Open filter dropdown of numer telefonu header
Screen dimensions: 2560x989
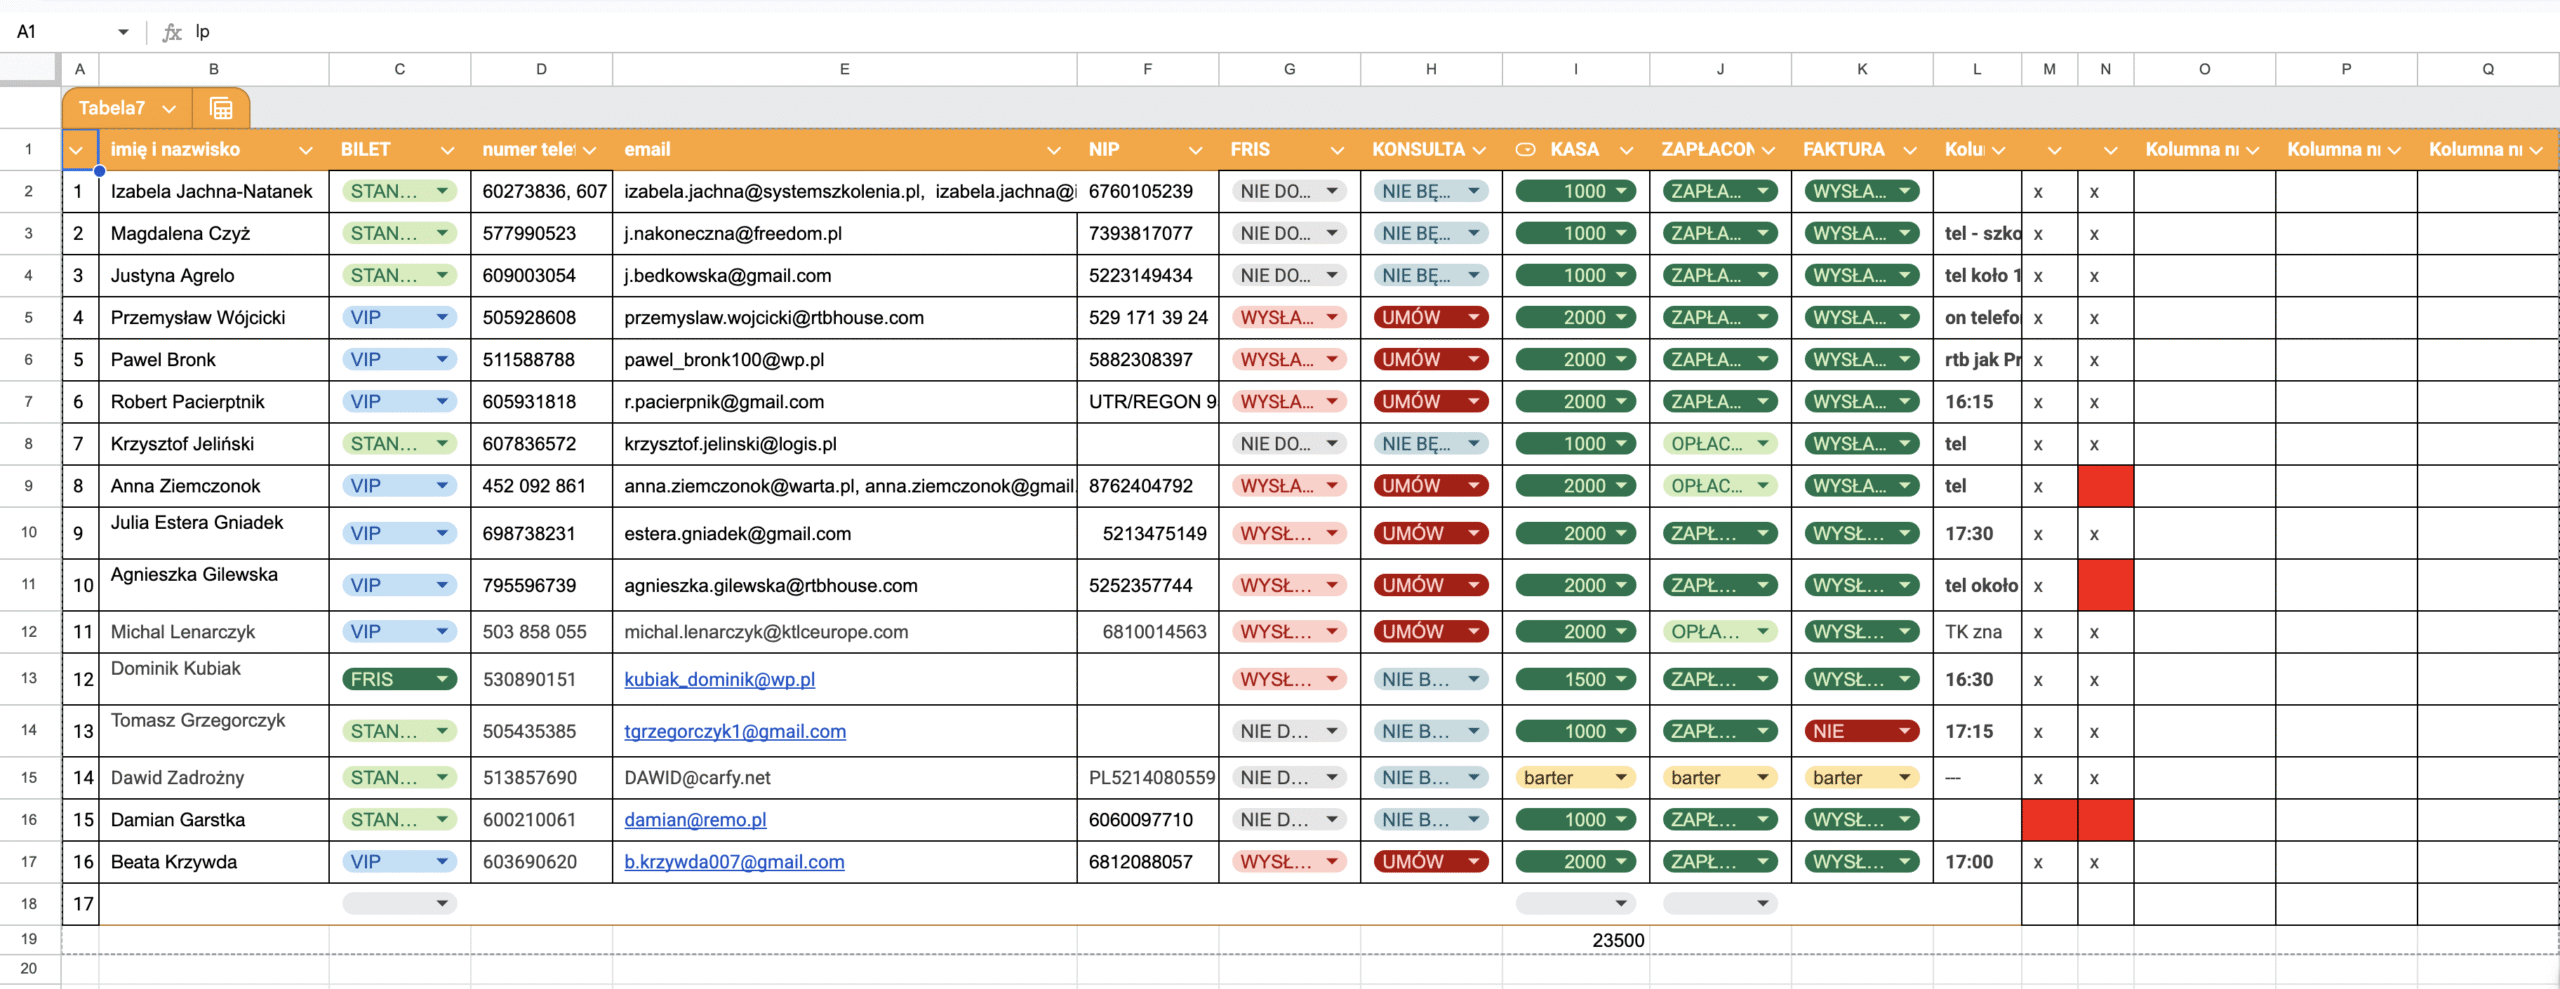point(589,150)
